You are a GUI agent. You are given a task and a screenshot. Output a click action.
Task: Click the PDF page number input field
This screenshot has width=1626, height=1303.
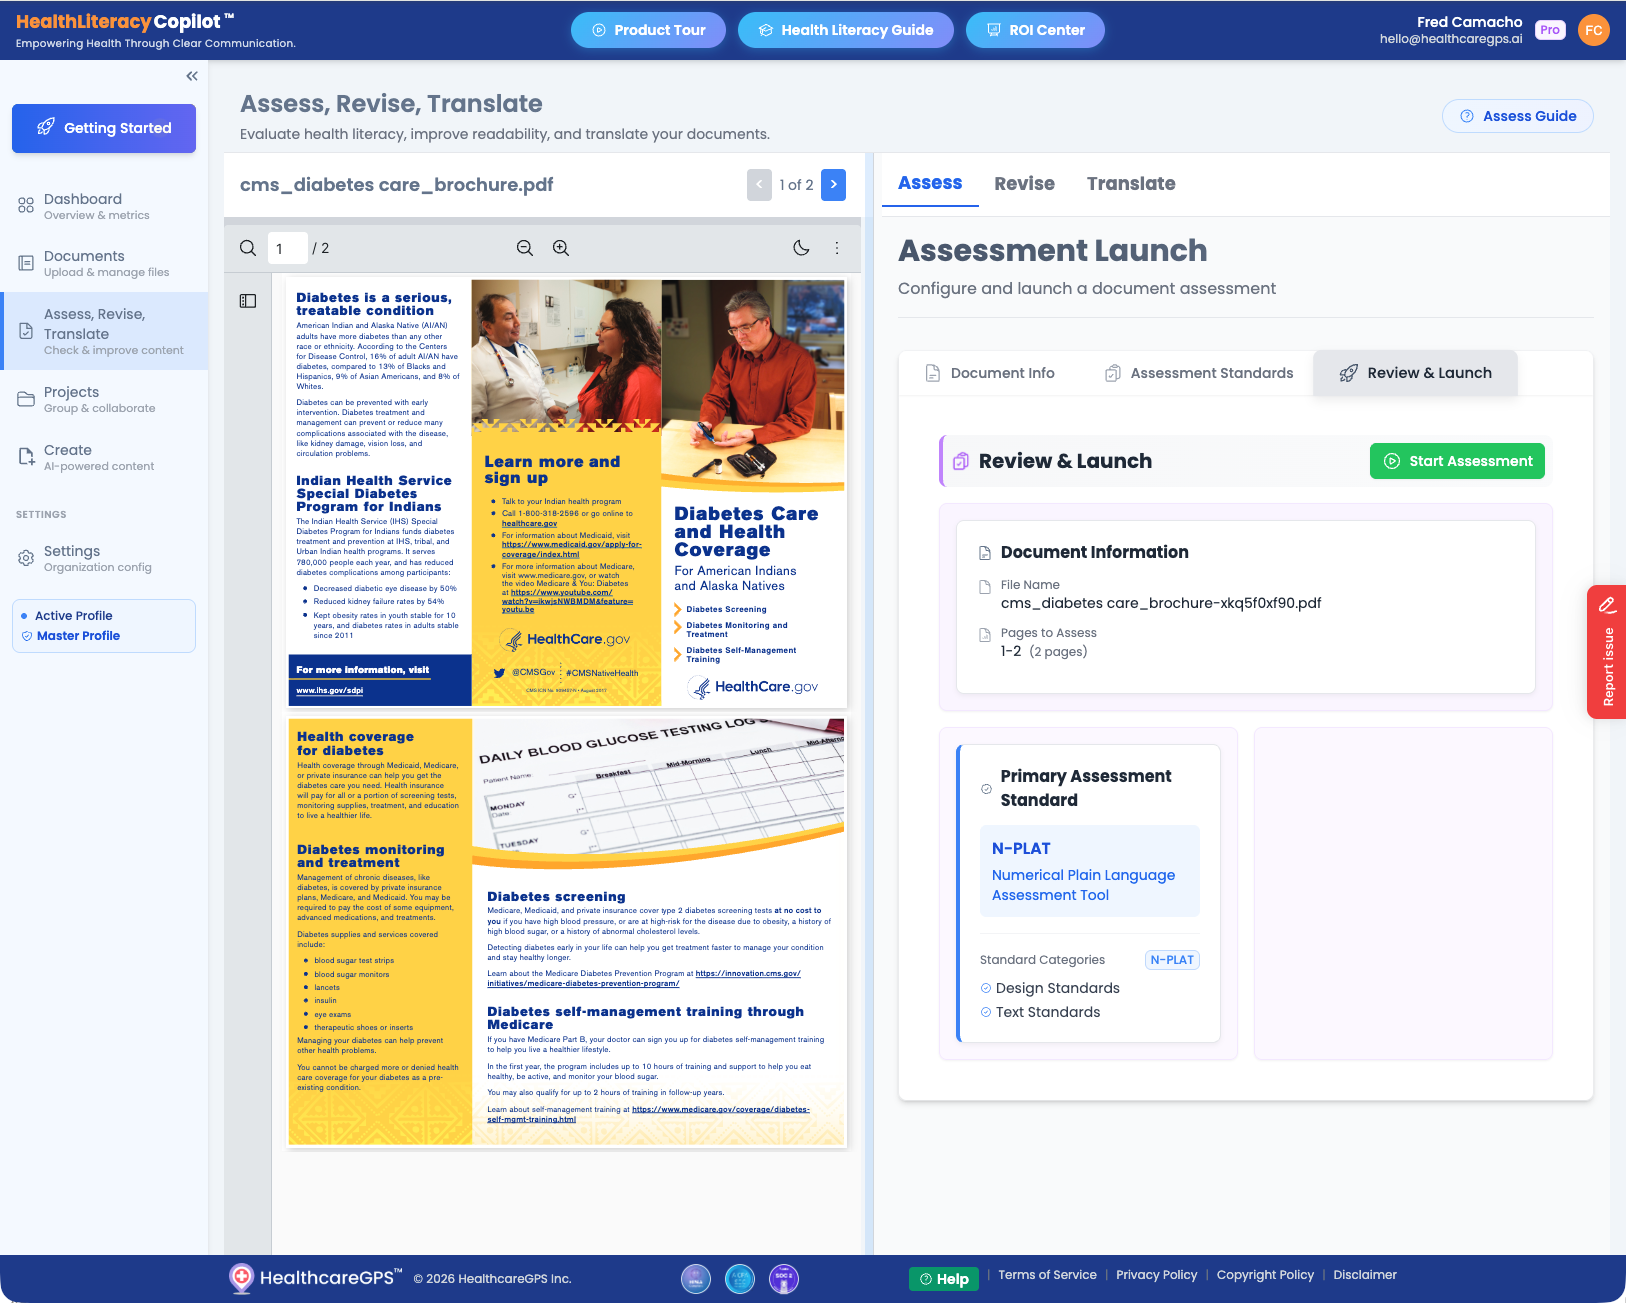pyautogui.click(x=287, y=247)
